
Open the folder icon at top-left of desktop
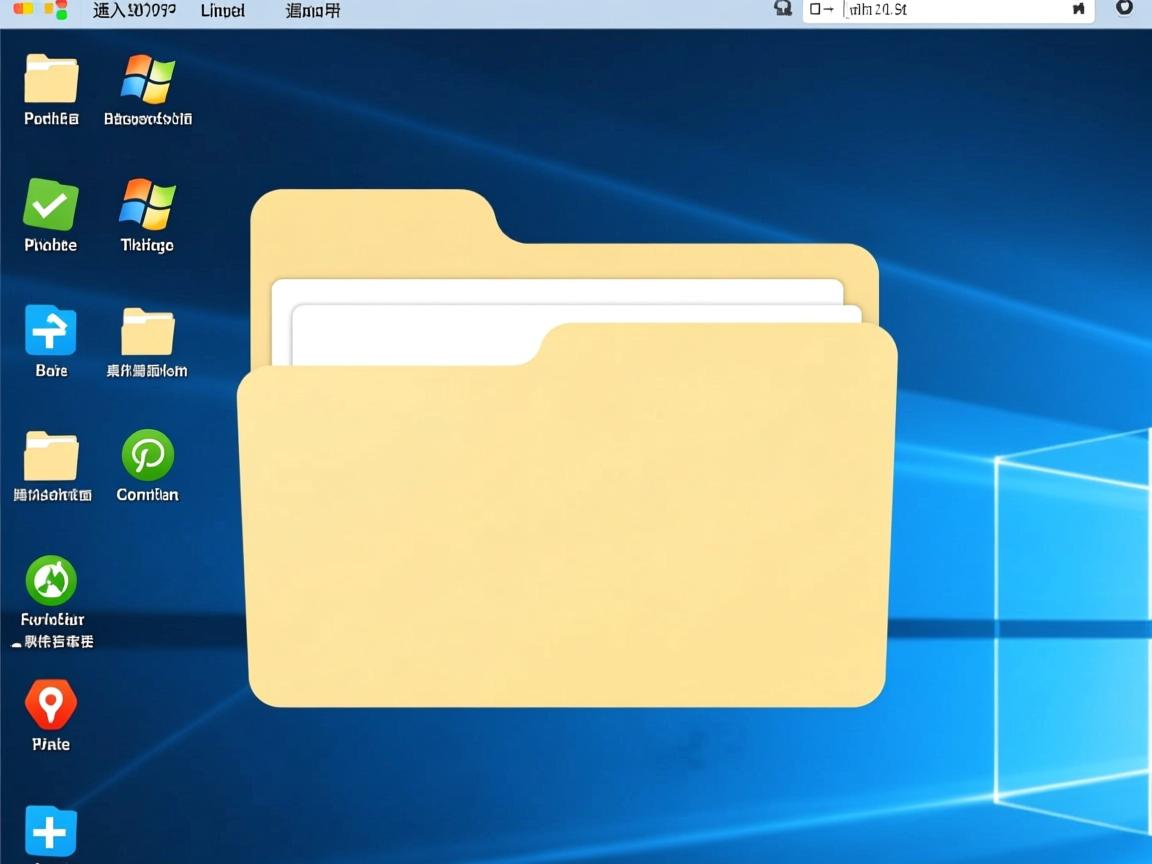point(51,79)
